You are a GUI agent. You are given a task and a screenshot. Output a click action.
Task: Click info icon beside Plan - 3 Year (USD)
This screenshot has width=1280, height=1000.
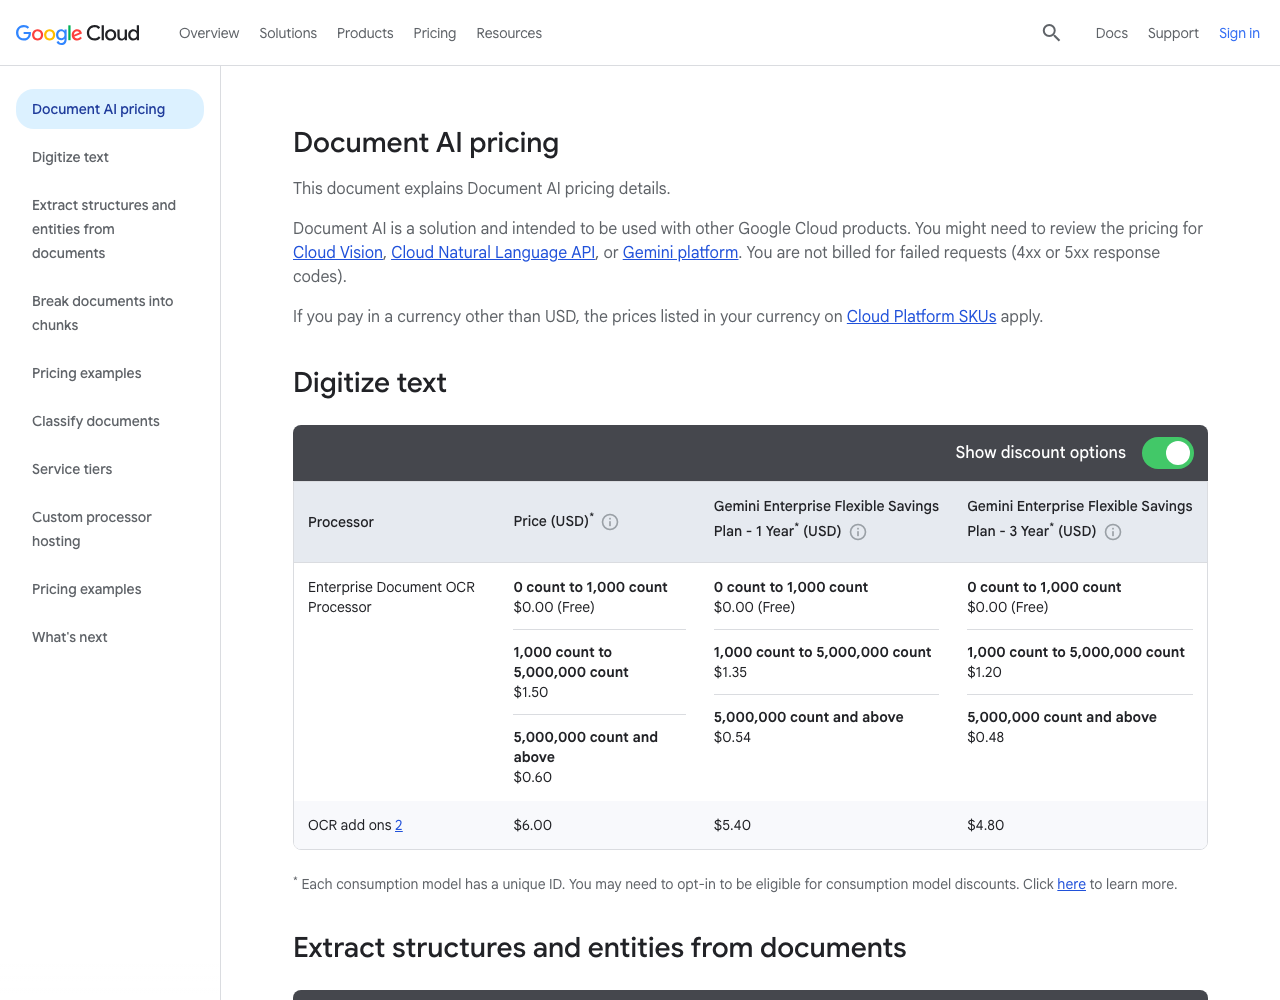(x=1113, y=532)
